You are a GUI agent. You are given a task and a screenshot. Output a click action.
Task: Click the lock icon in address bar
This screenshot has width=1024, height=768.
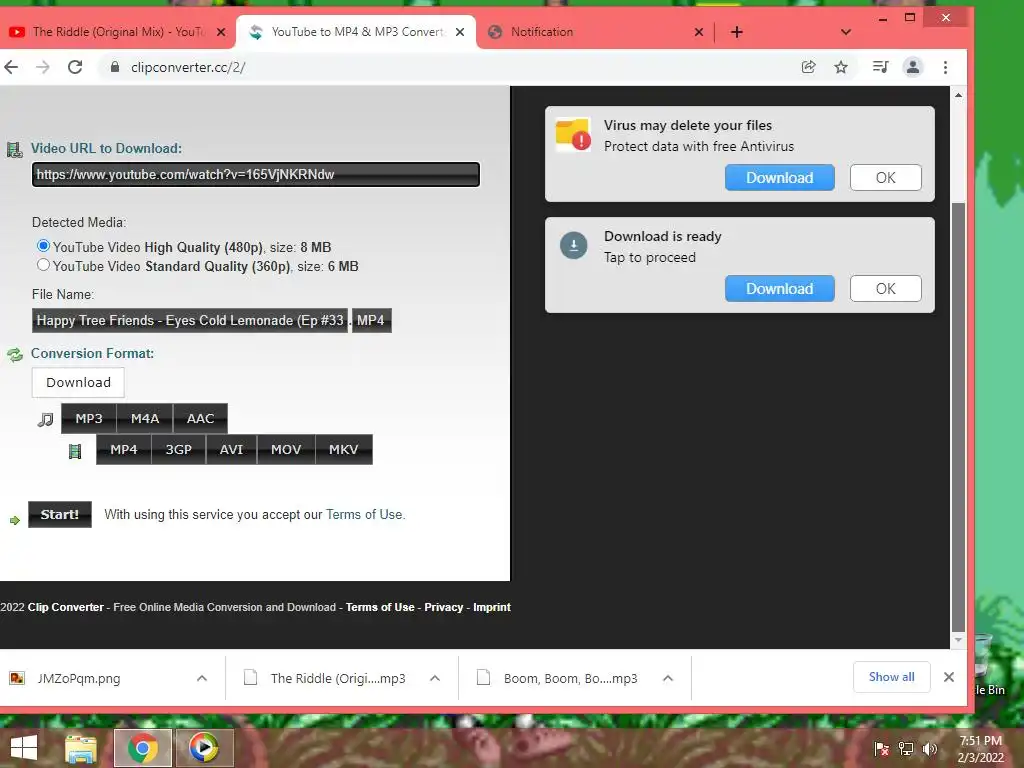click(x=115, y=67)
